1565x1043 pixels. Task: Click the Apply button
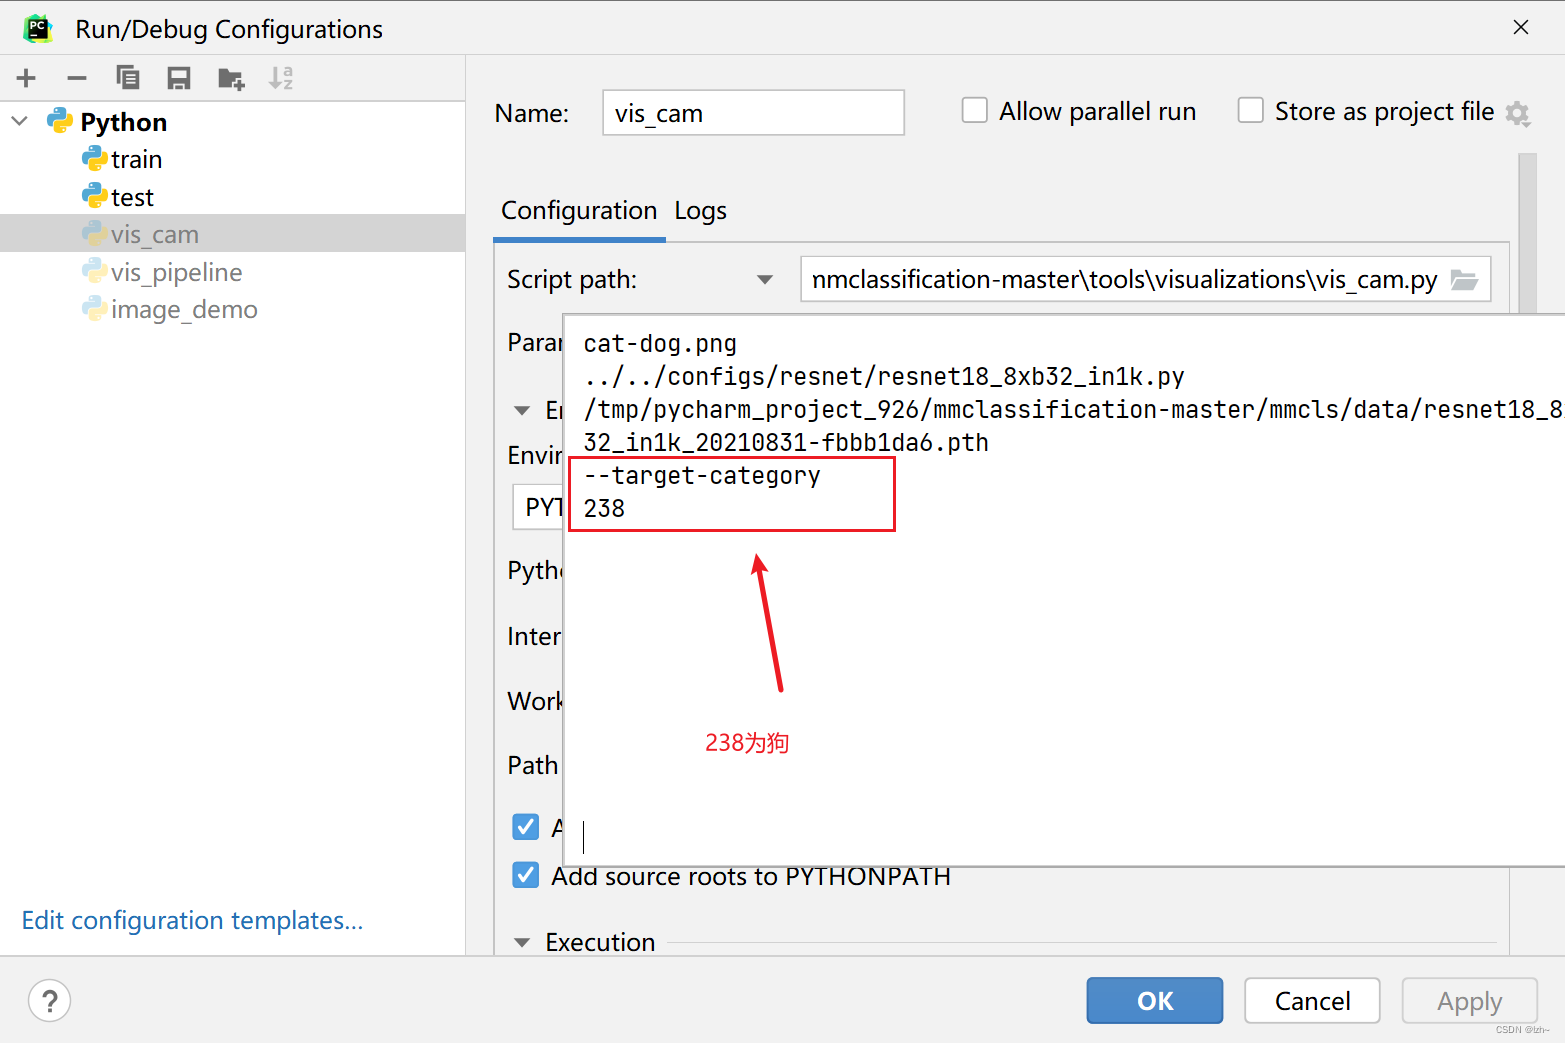tap(1469, 1001)
